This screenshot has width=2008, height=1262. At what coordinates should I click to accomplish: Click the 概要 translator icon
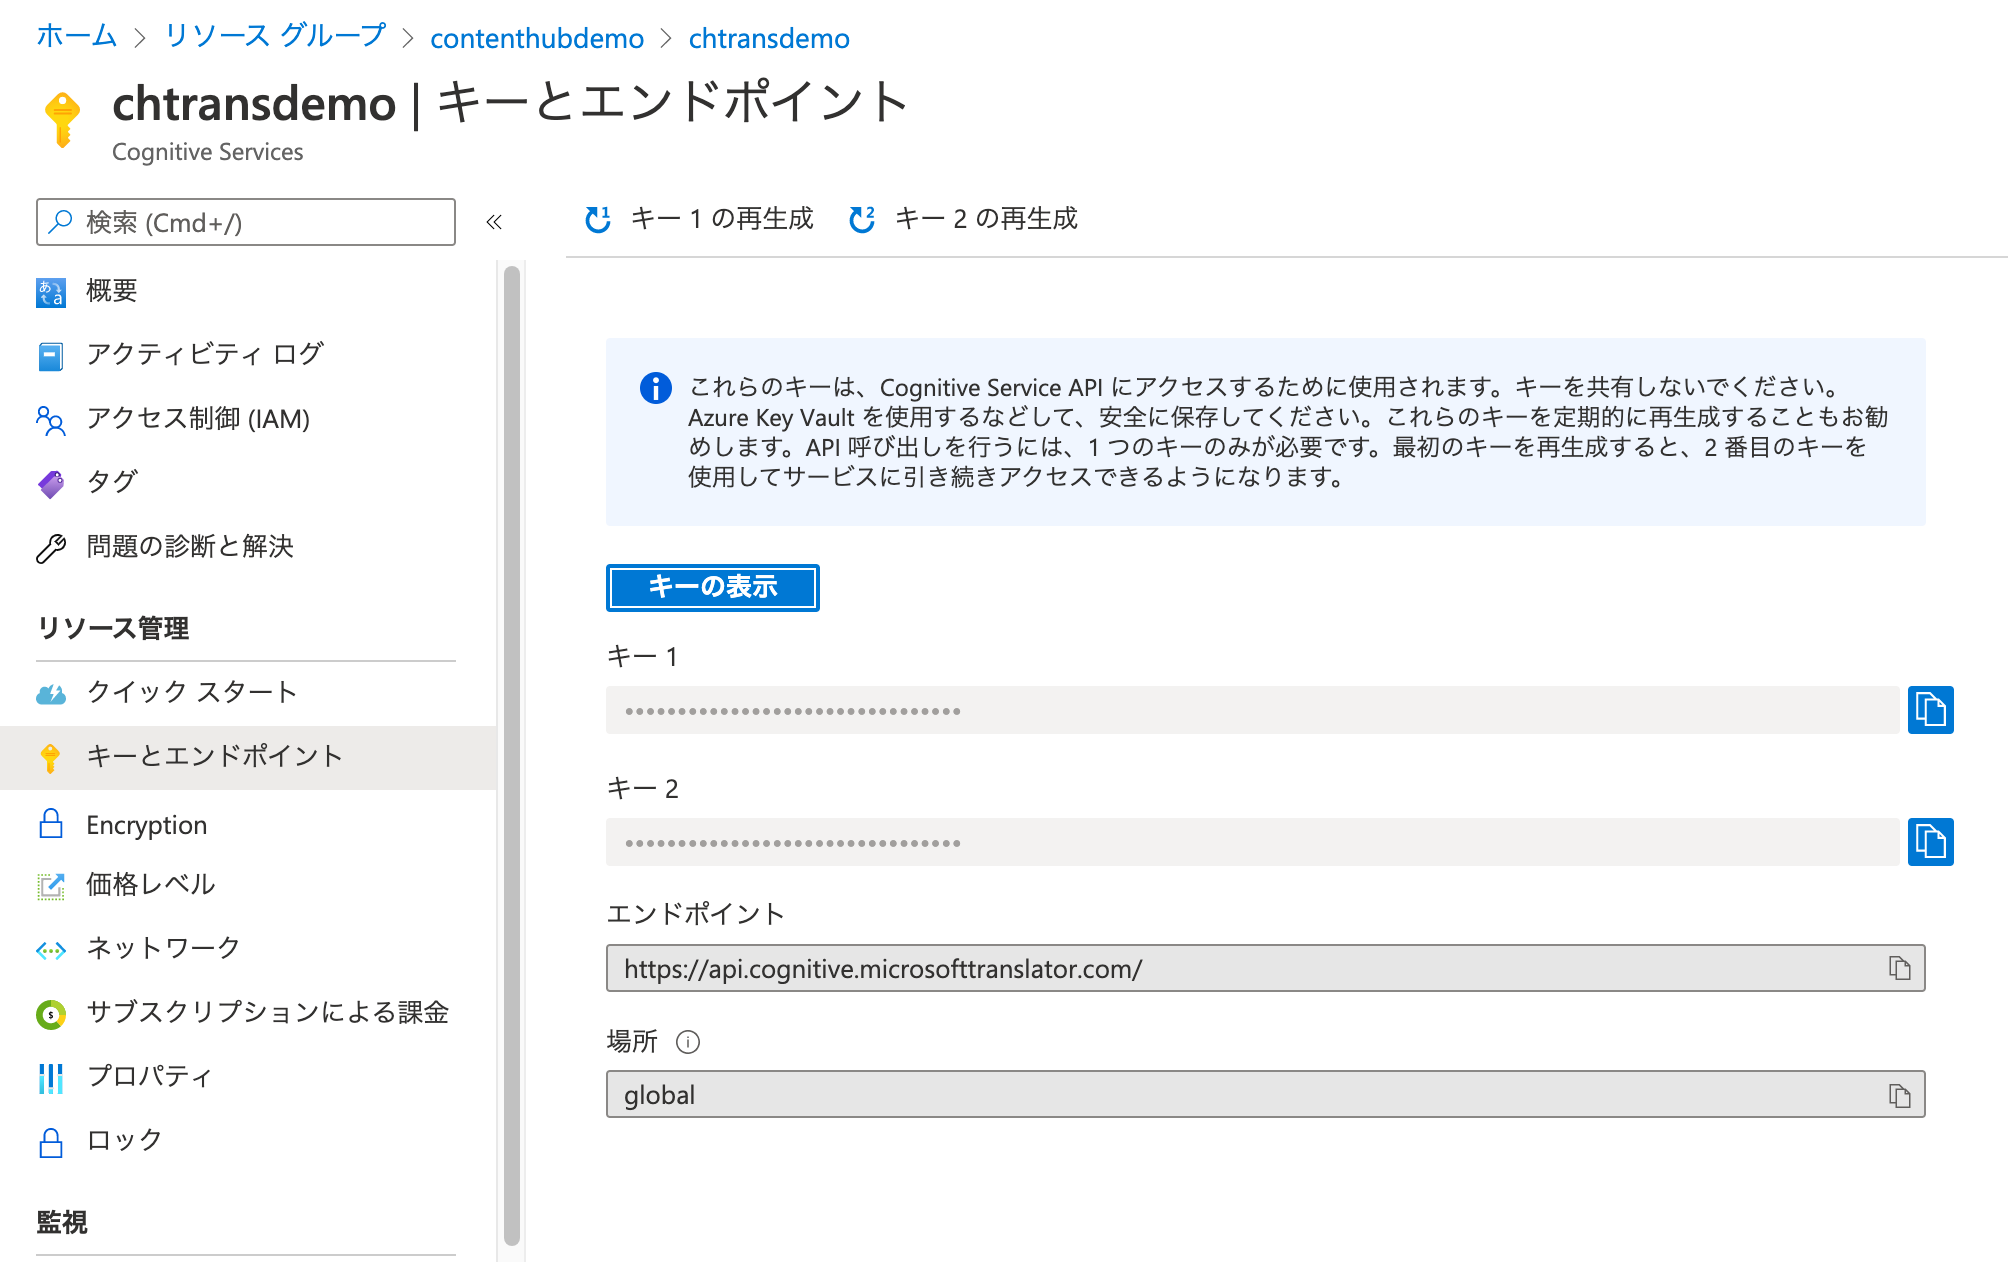51,292
